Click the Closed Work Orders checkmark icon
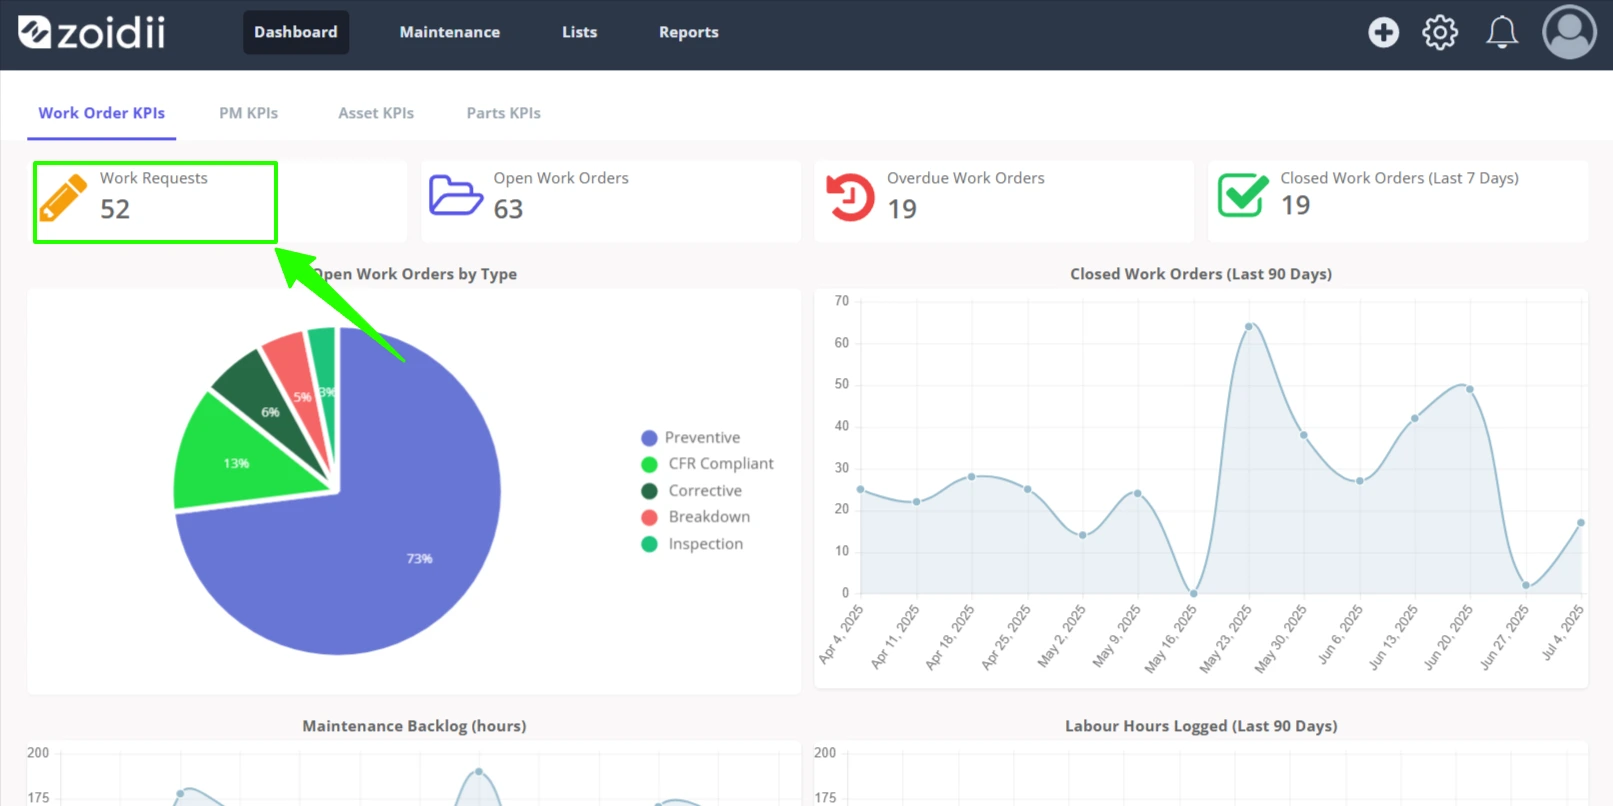1613x806 pixels. pos(1242,194)
